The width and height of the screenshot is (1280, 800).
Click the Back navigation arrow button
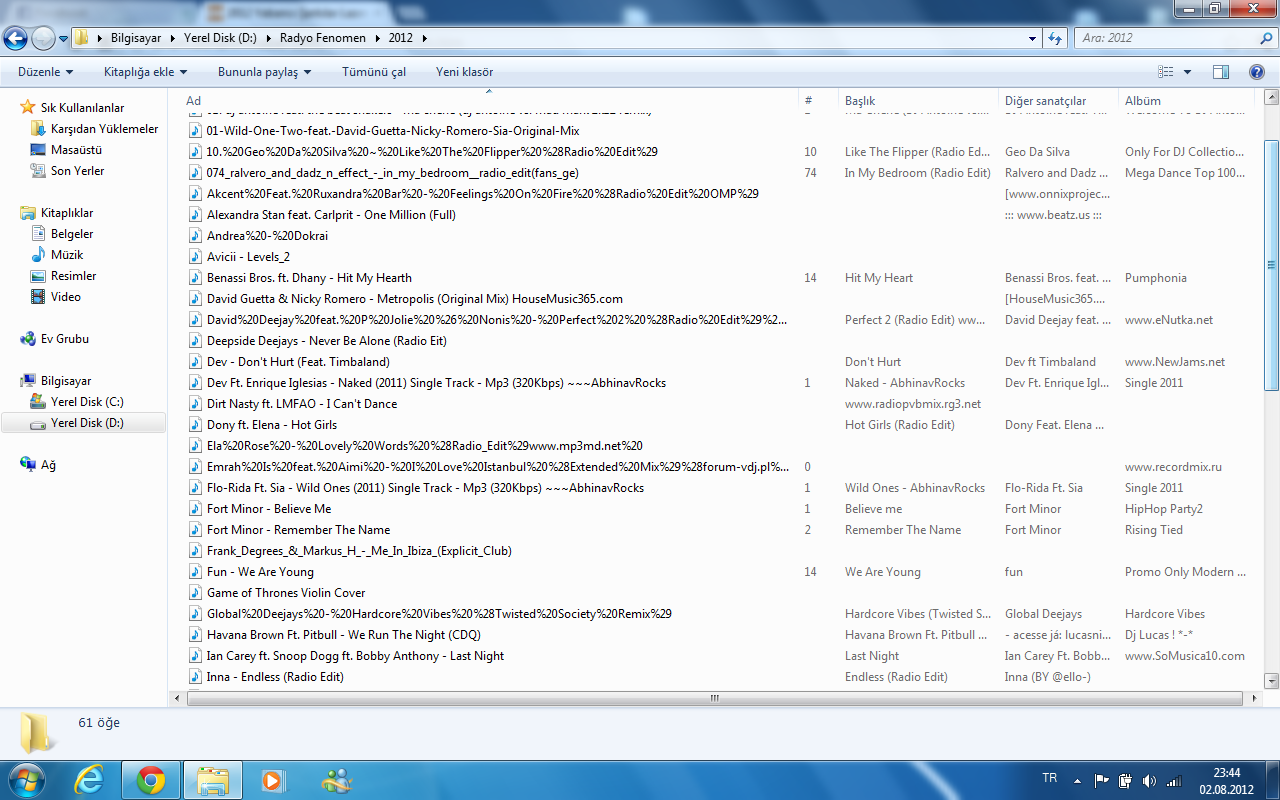tap(16, 38)
